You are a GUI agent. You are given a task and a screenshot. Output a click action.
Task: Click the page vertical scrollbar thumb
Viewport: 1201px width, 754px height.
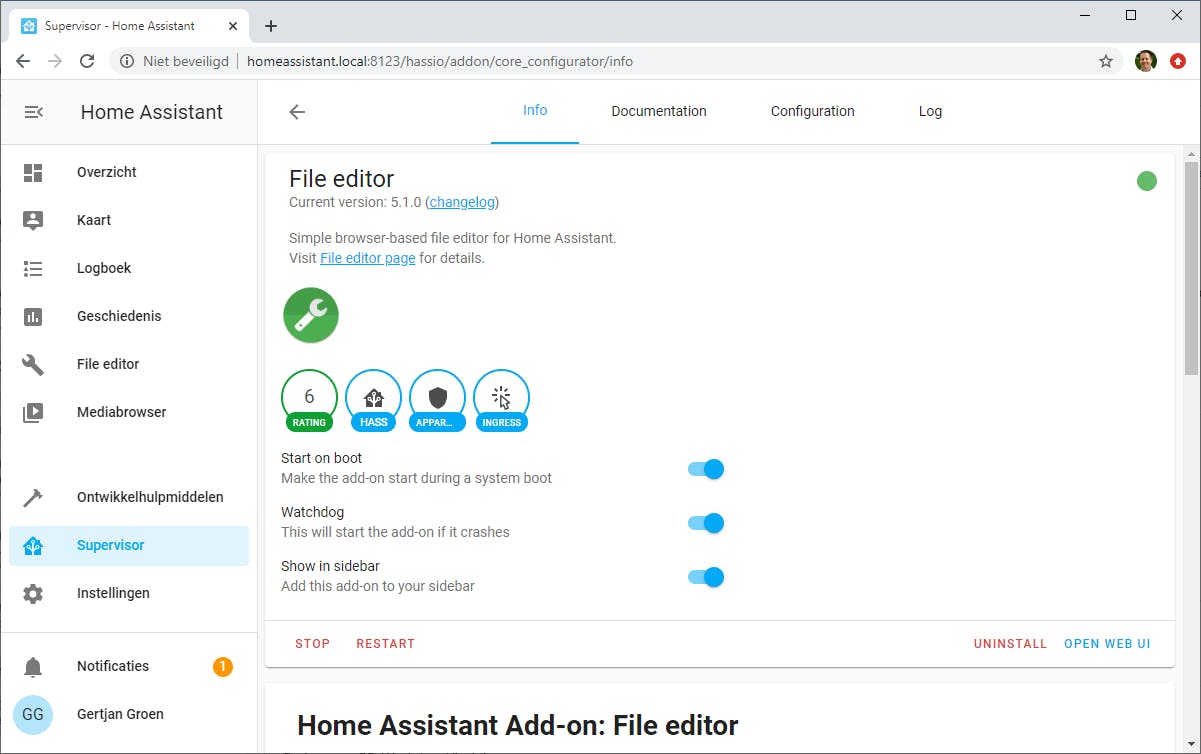pyautogui.click(x=1191, y=267)
